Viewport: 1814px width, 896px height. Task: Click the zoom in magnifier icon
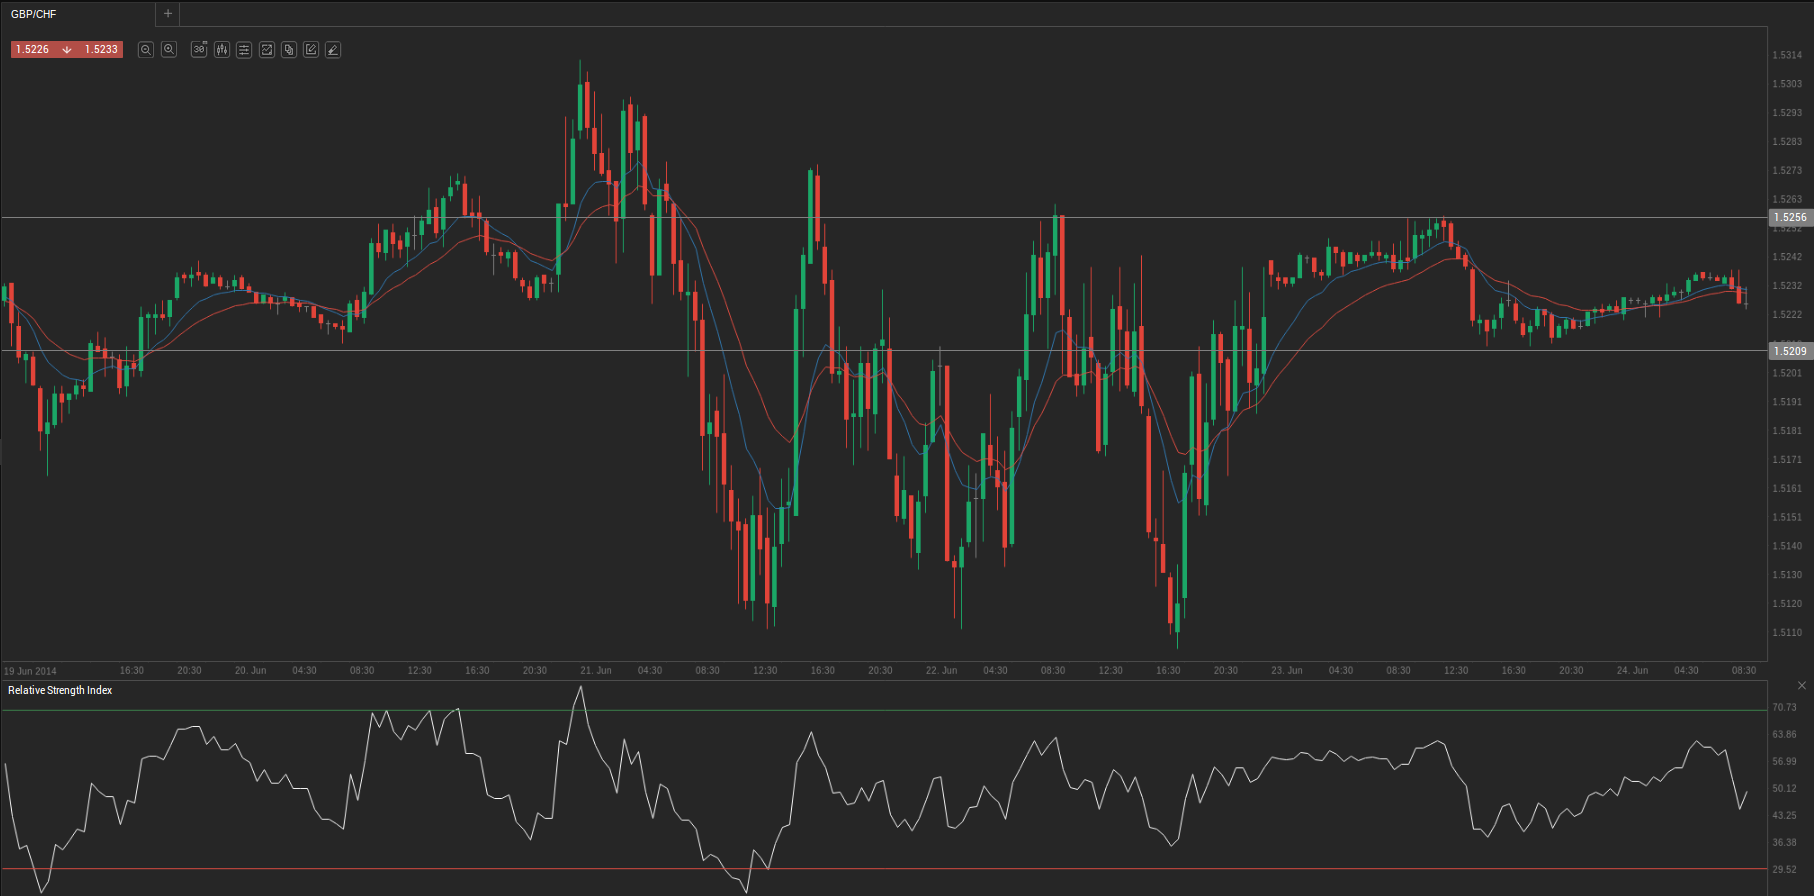[x=169, y=50]
